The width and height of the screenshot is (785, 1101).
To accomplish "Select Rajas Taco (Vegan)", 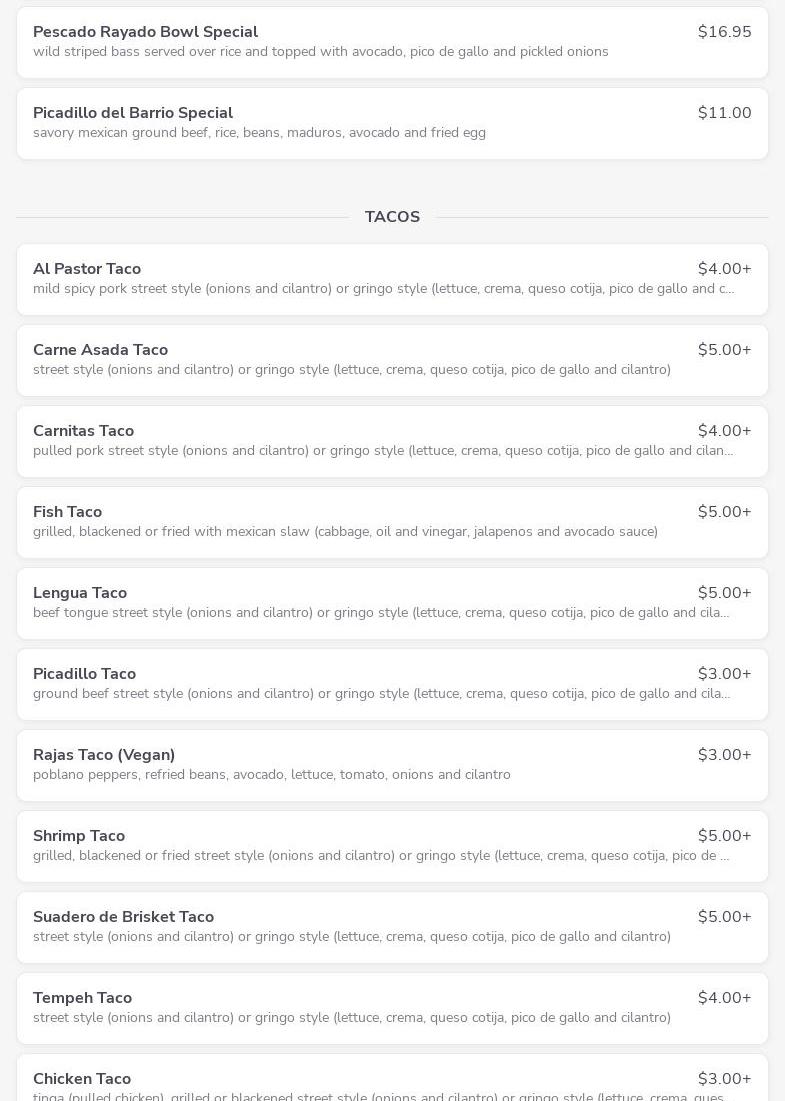I will point(104,755).
